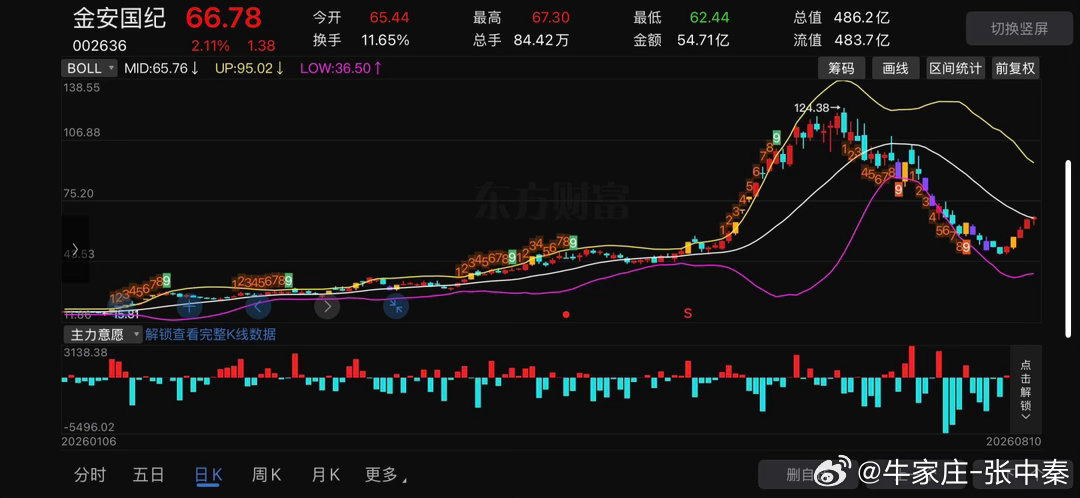Click the 最低 value 62.44
This screenshot has height=498, width=1080.
pos(710,18)
